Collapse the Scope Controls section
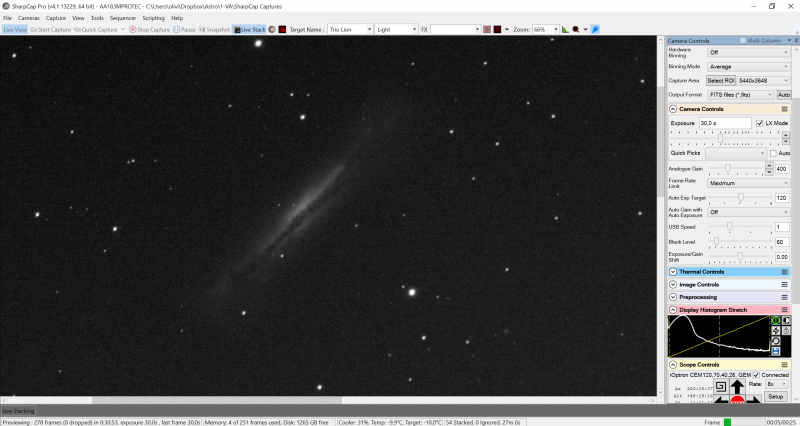 click(x=673, y=365)
